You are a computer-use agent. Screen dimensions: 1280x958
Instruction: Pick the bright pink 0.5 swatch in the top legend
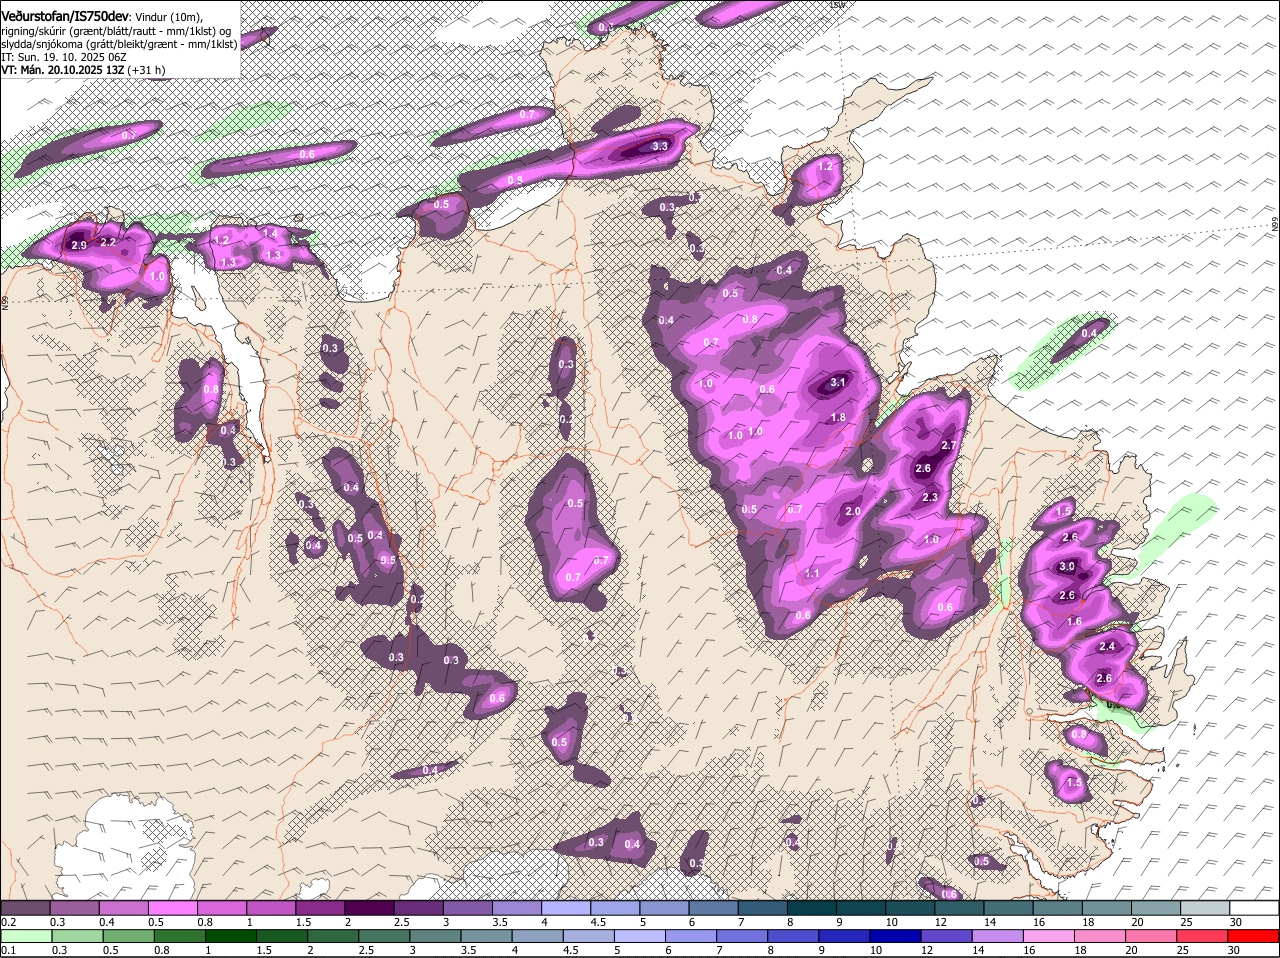(172, 908)
